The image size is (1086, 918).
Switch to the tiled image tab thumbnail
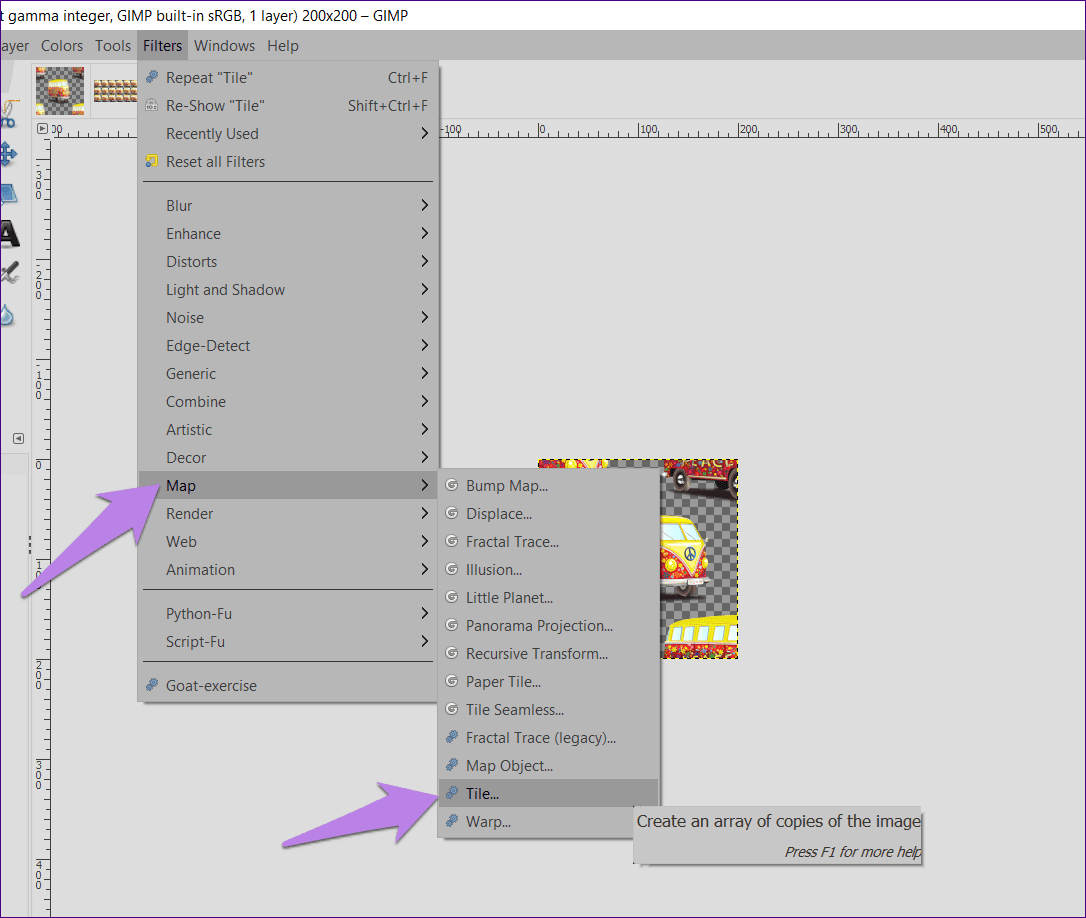(115, 91)
